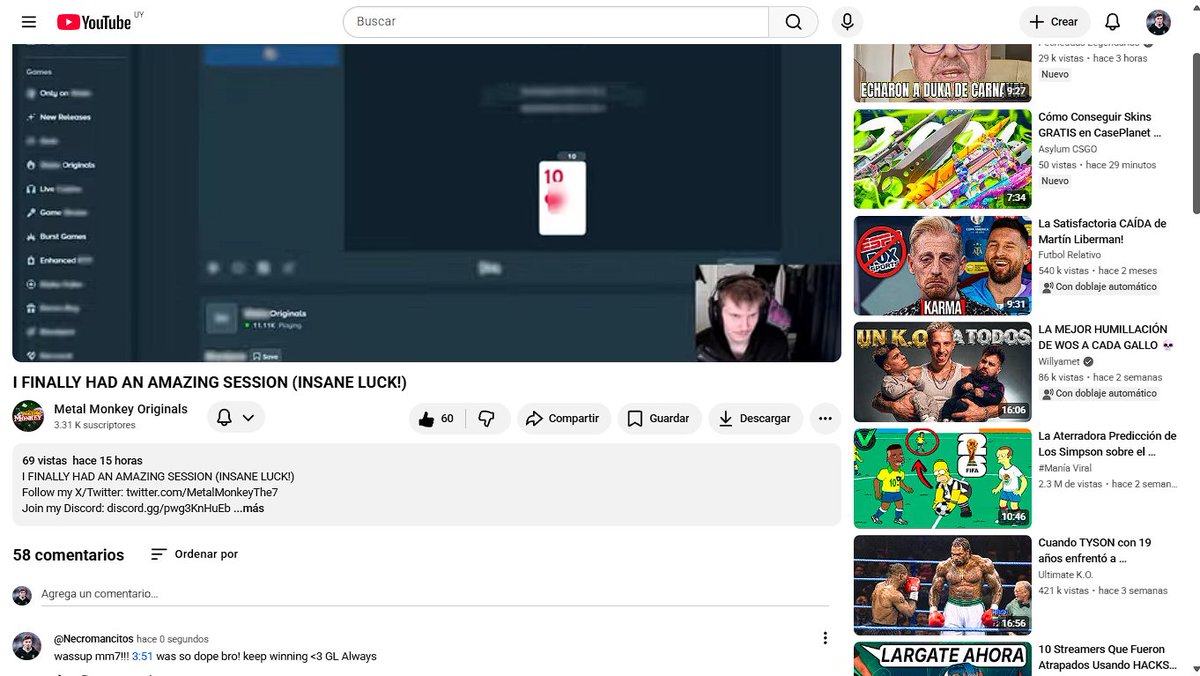Screen dimensions: 1200x676
Task: Open subscription notification bell dropdown
Action: [x=236, y=417]
